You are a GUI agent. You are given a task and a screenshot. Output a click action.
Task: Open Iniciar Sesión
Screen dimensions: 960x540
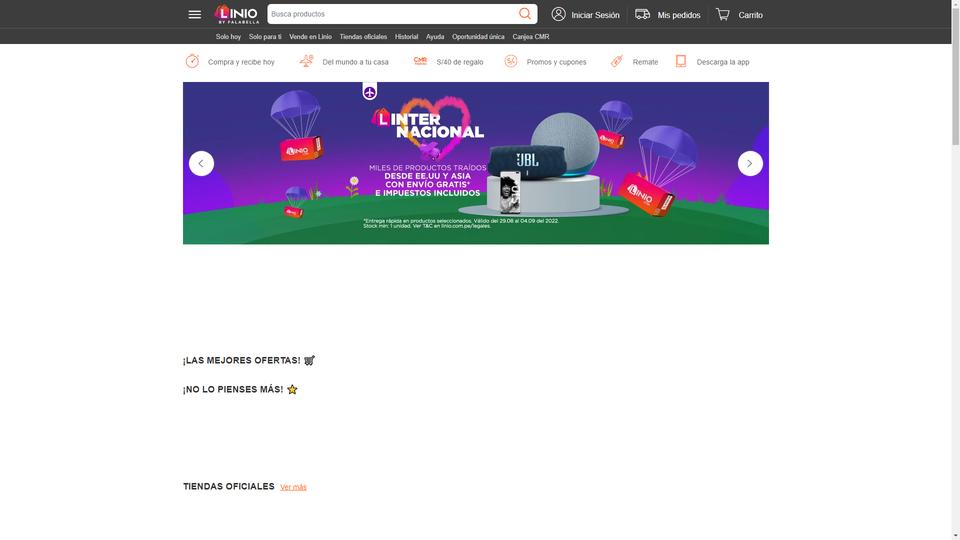point(595,15)
